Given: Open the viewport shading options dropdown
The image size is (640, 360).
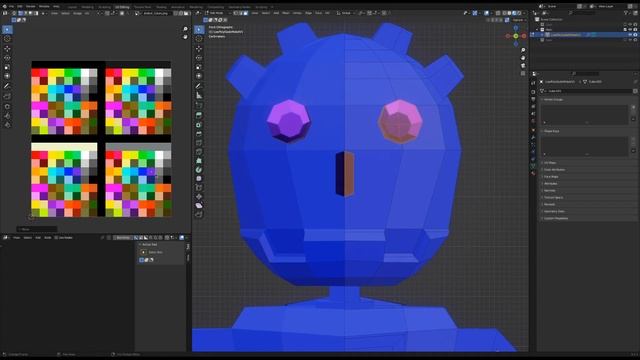Looking at the screenshot, I should (525, 13).
